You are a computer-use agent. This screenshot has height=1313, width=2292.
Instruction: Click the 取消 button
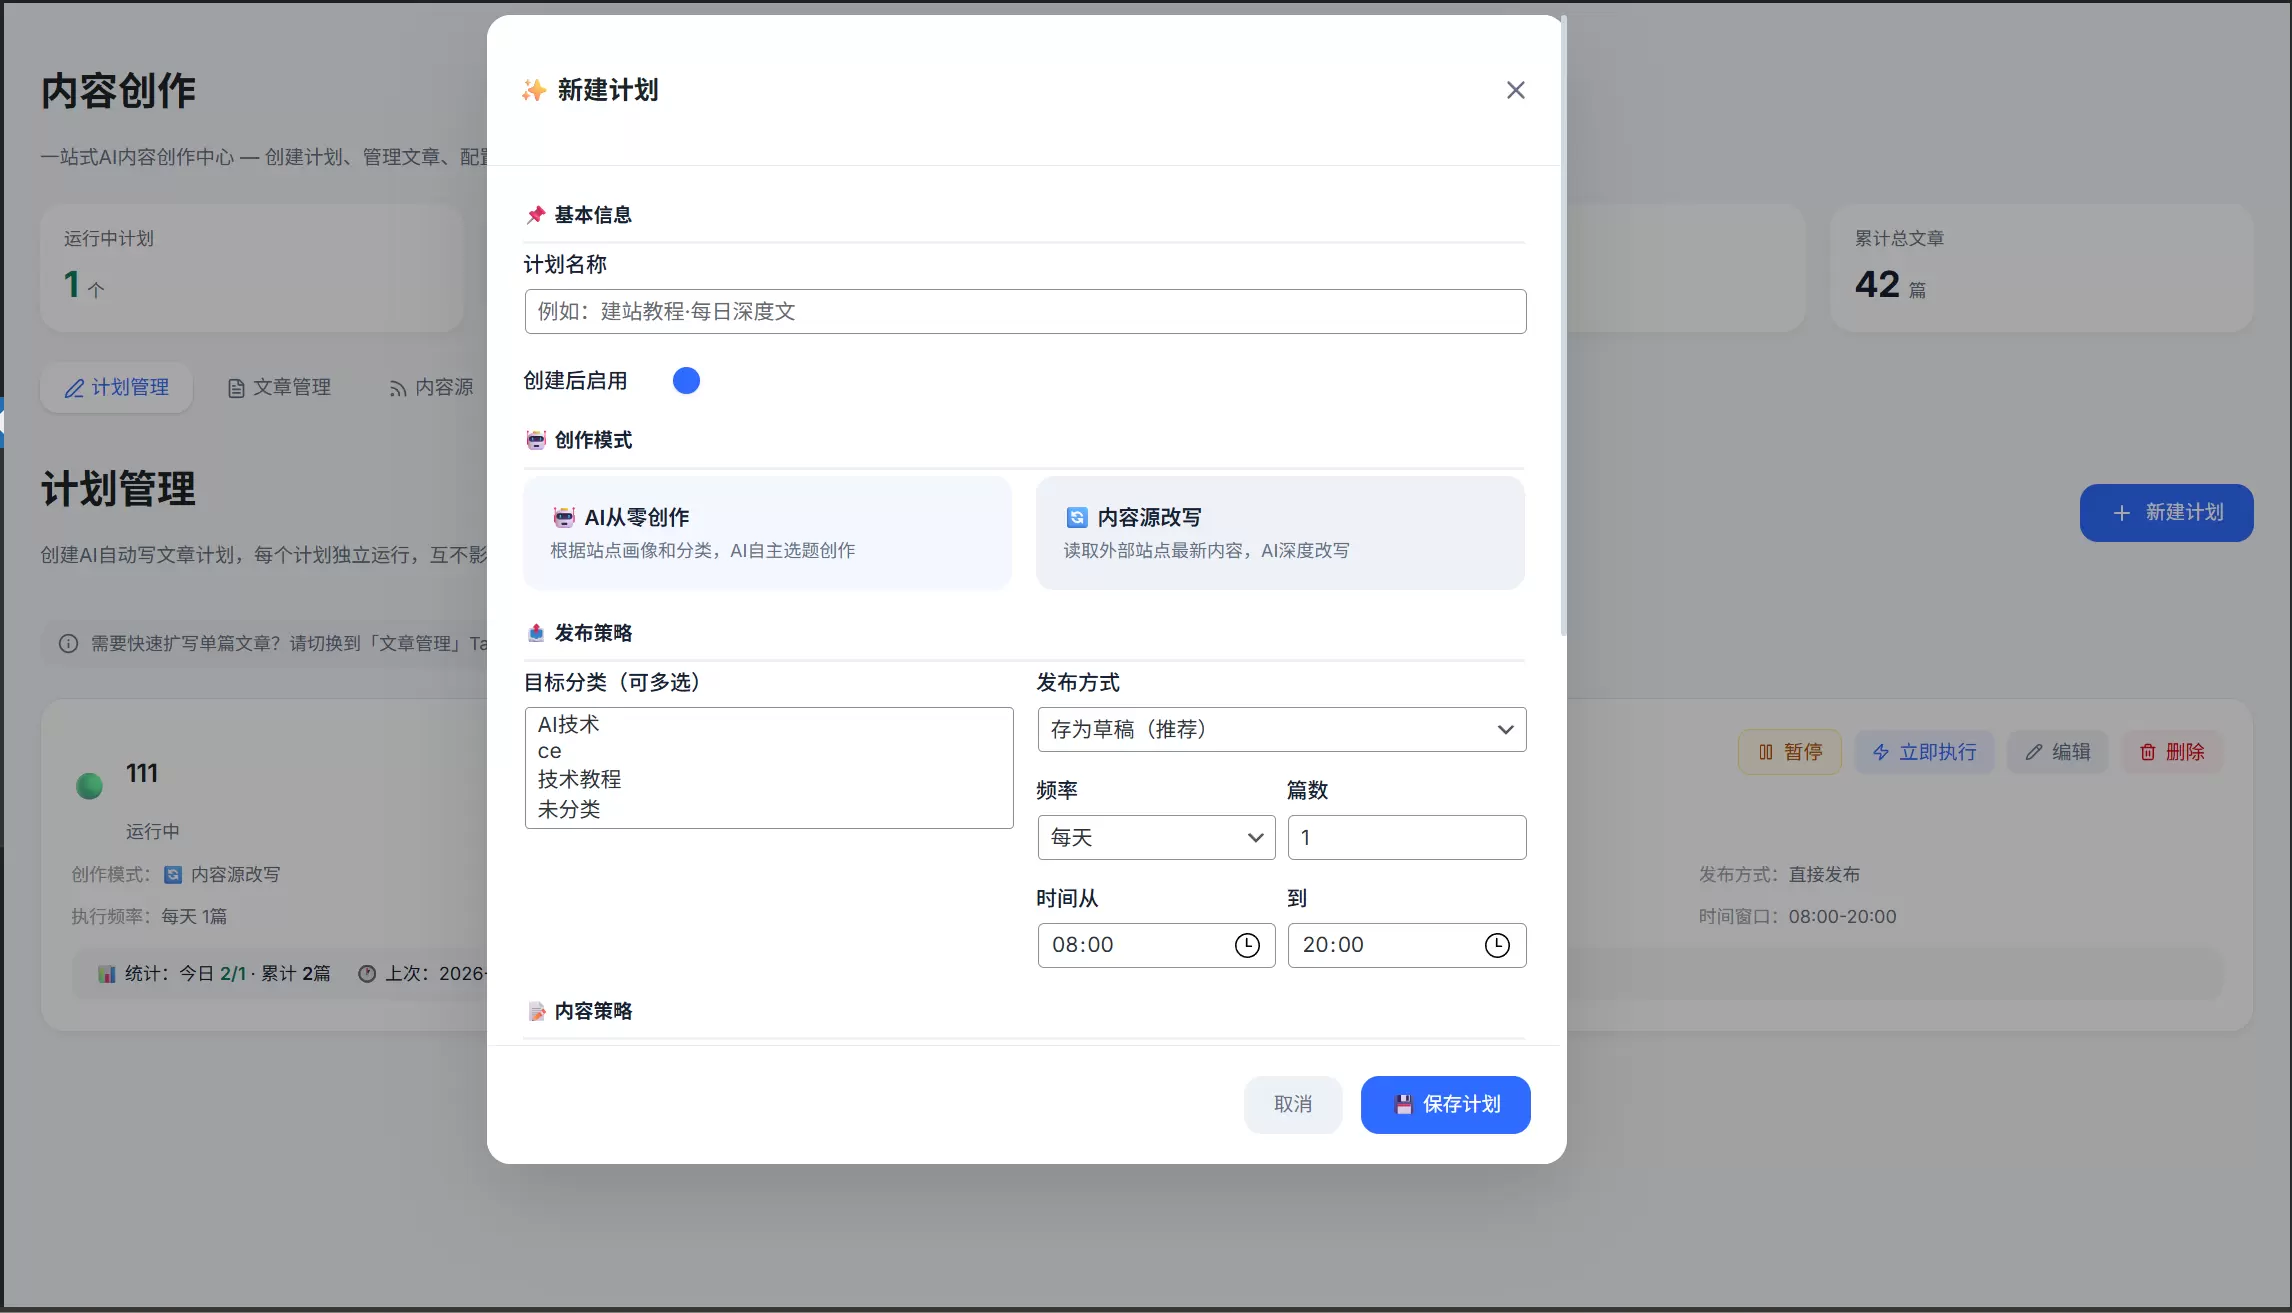click(x=1293, y=1105)
